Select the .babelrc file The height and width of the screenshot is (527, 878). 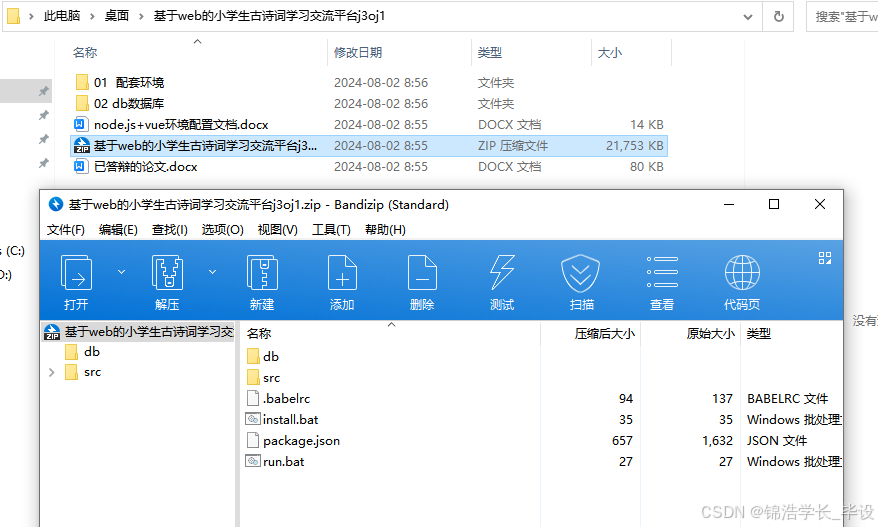click(278, 399)
